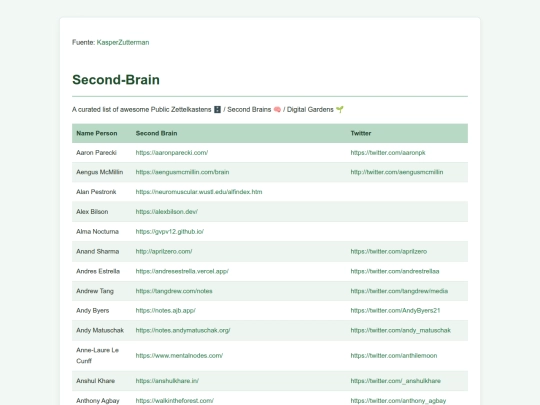Screen dimensions: 540x405
Task: Open neuromuscular.wustl.edu/alfindex.htm link
Action: click(199, 192)
